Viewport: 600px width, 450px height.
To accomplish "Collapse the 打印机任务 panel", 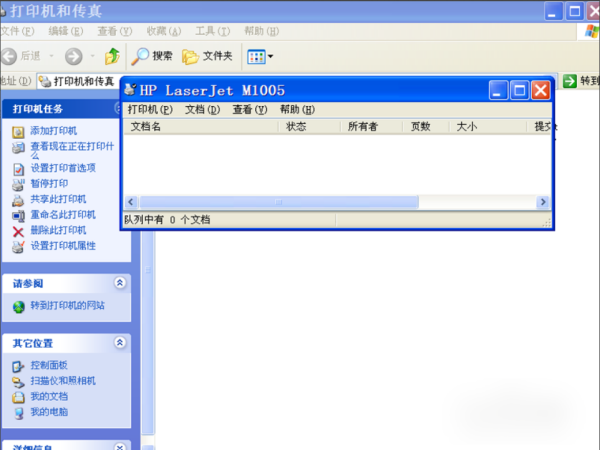I will pos(117,108).
